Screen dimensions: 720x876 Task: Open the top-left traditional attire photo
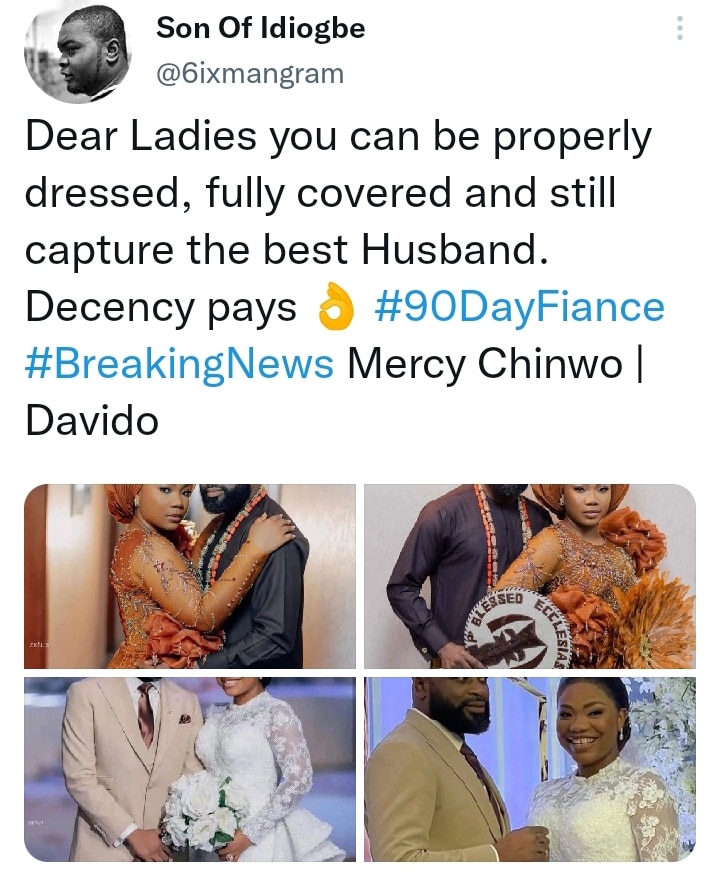(x=190, y=576)
